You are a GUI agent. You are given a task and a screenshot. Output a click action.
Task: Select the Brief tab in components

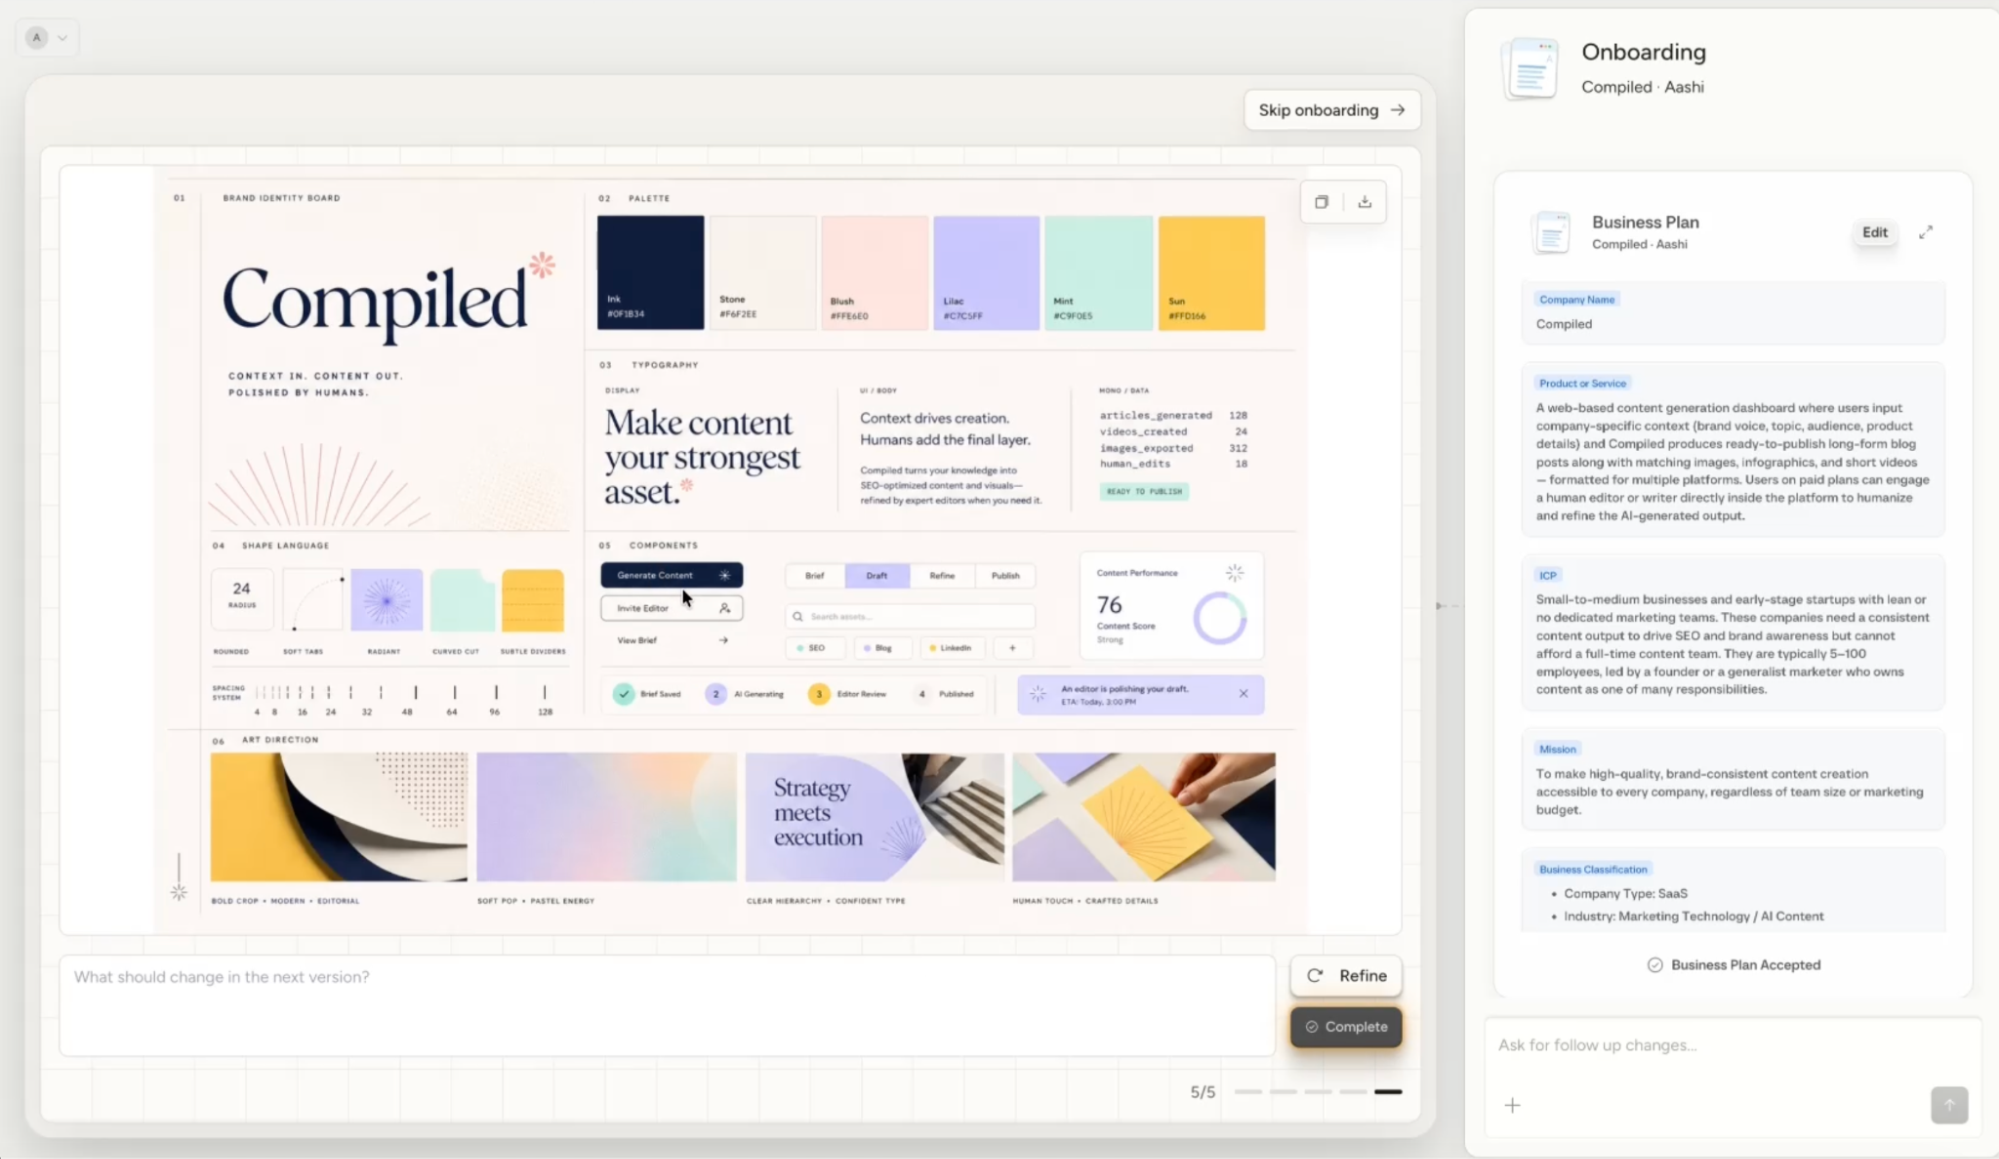pos(815,576)
